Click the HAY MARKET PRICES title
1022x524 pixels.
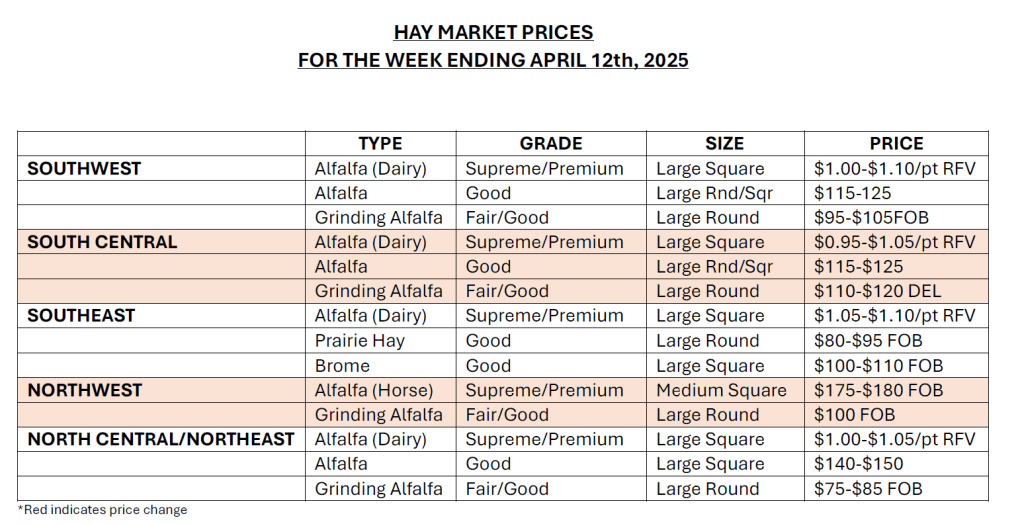click(493, 32)
